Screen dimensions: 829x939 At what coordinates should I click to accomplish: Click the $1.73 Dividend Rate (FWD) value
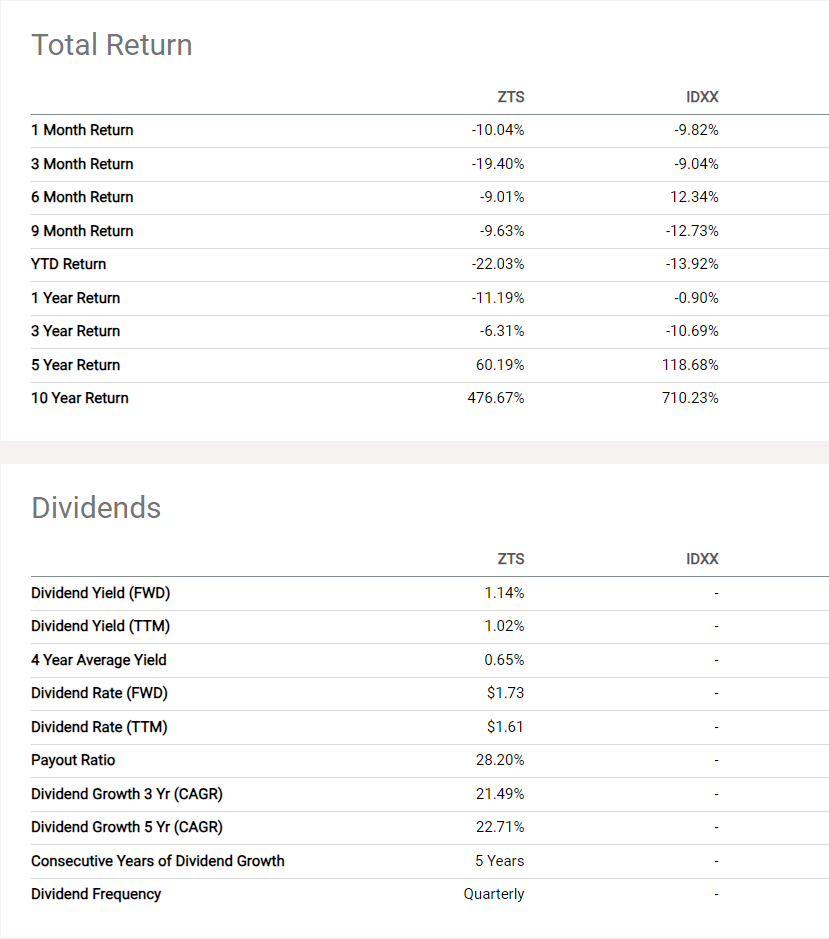[506, 693]
